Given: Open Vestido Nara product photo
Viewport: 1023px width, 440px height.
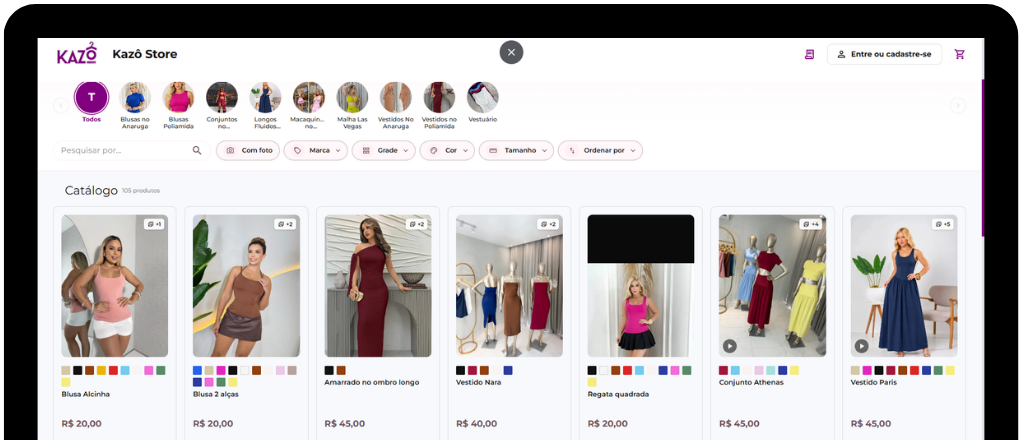Looking at the screenshot, I should pyautogui.click(x=510, y=286).
